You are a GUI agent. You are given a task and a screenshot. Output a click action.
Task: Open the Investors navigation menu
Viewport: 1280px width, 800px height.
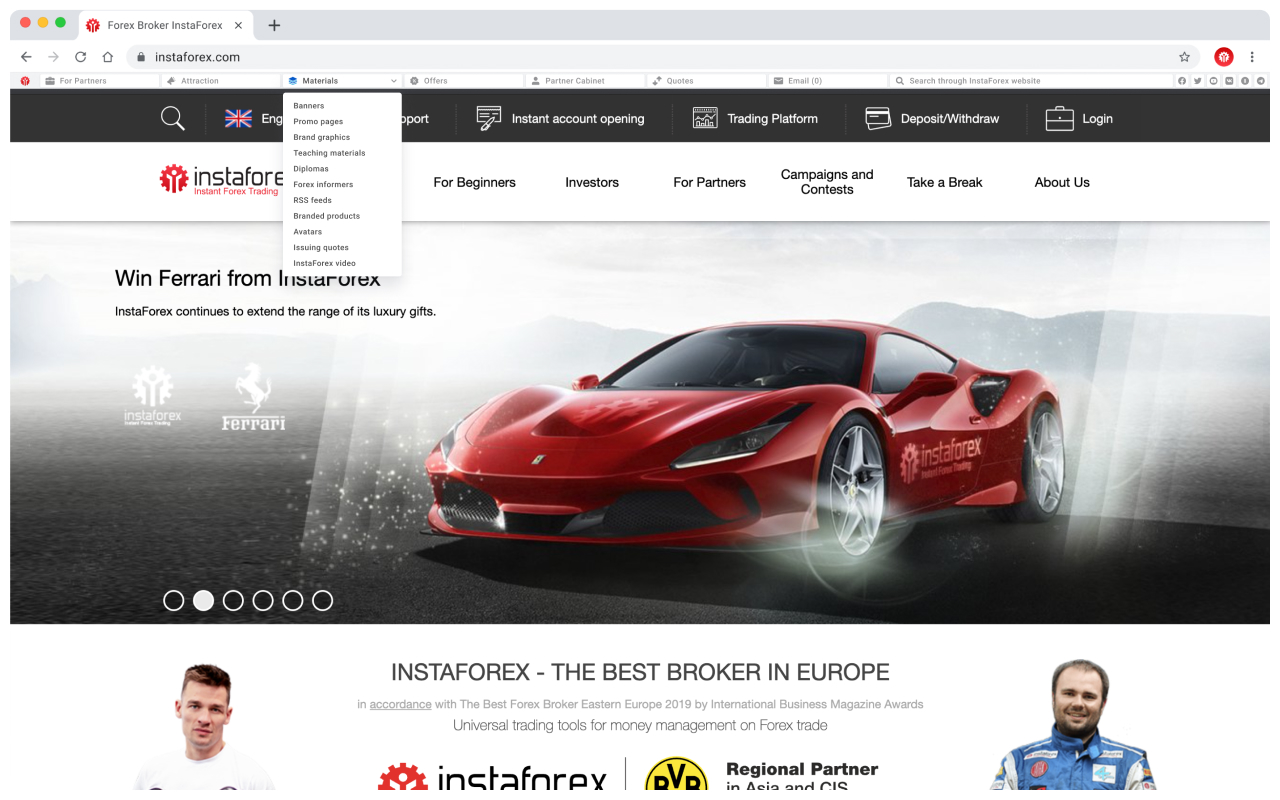tap(592, 182)
